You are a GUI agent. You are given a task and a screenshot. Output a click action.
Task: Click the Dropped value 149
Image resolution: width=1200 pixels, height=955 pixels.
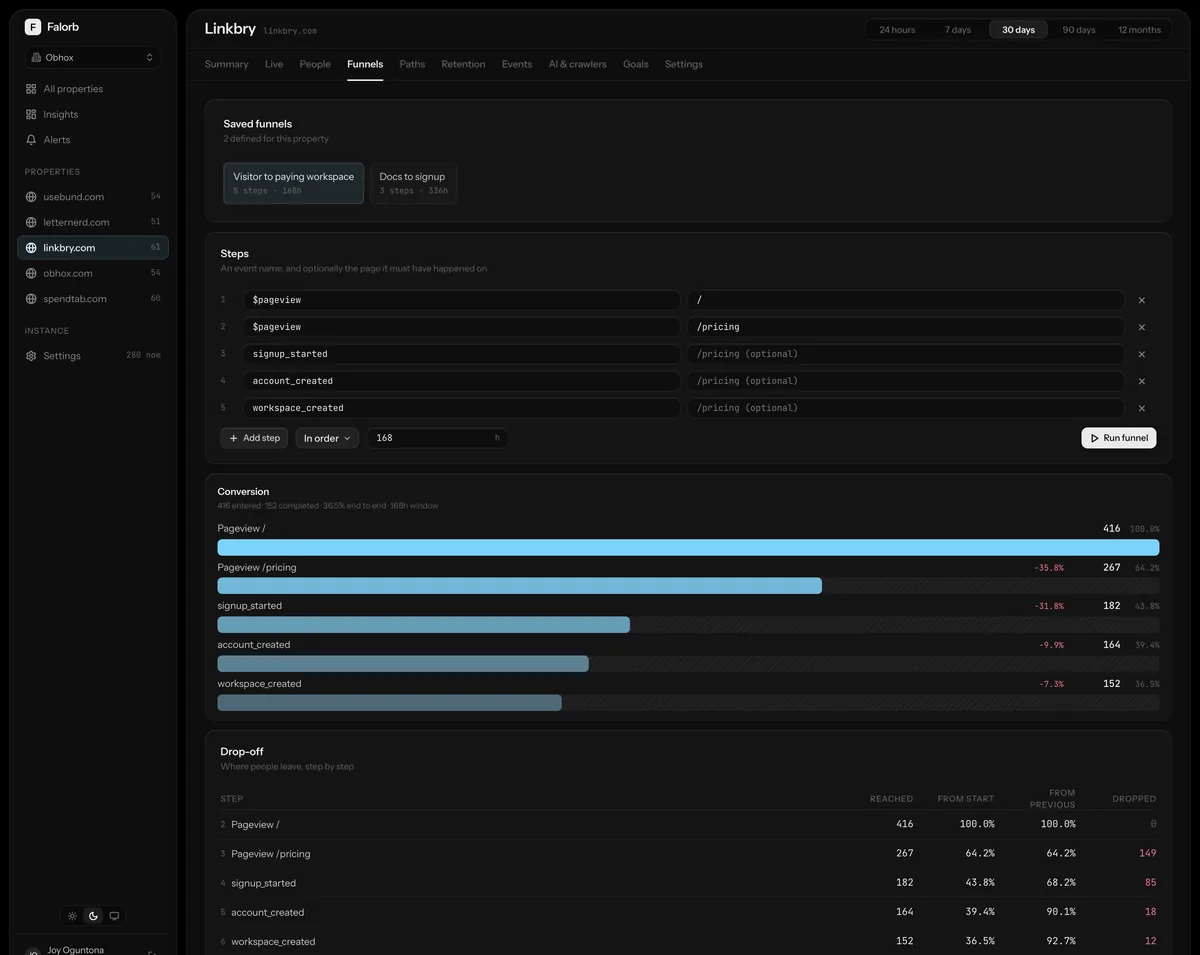point(1147,853)
